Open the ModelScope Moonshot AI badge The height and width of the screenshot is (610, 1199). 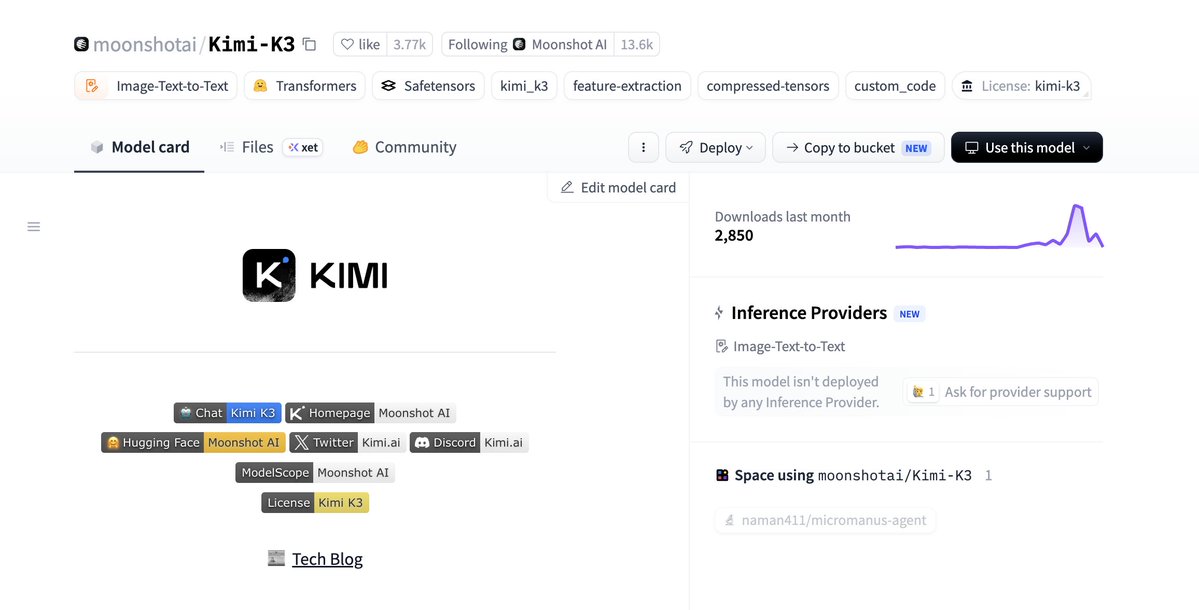315,472
